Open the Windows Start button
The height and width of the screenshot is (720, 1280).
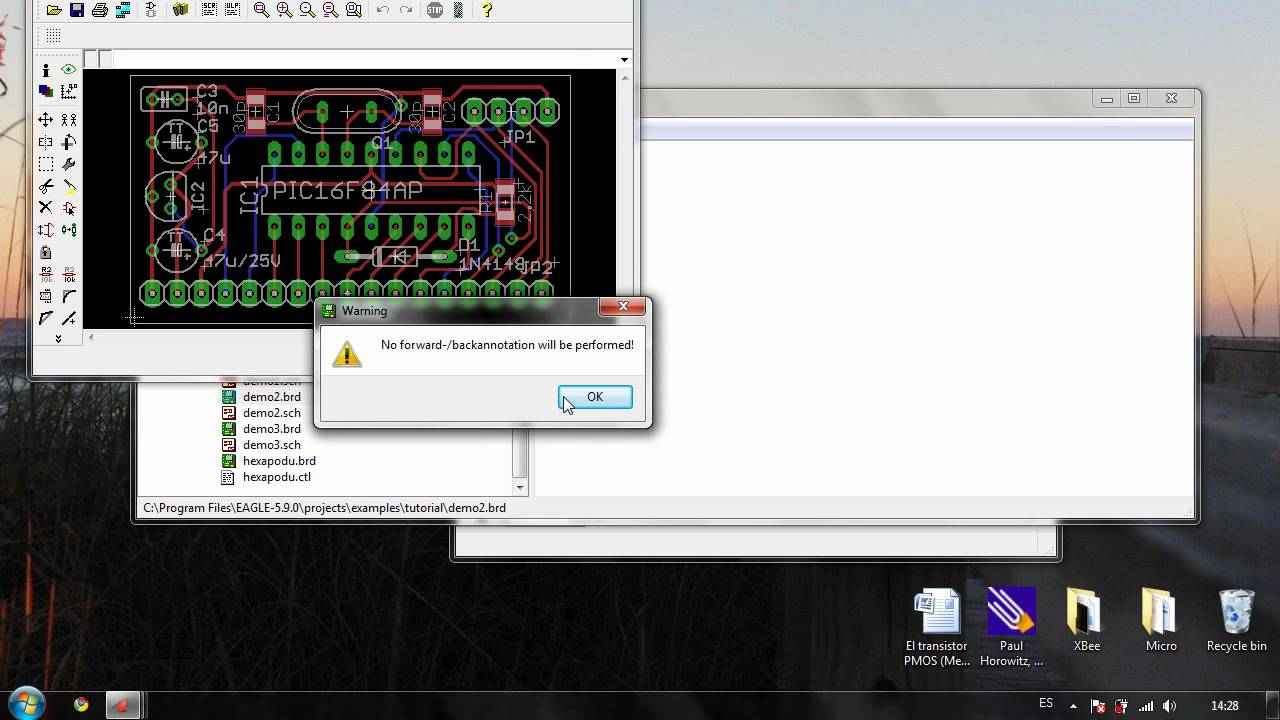pyautogui.click(x=26, y=704)
